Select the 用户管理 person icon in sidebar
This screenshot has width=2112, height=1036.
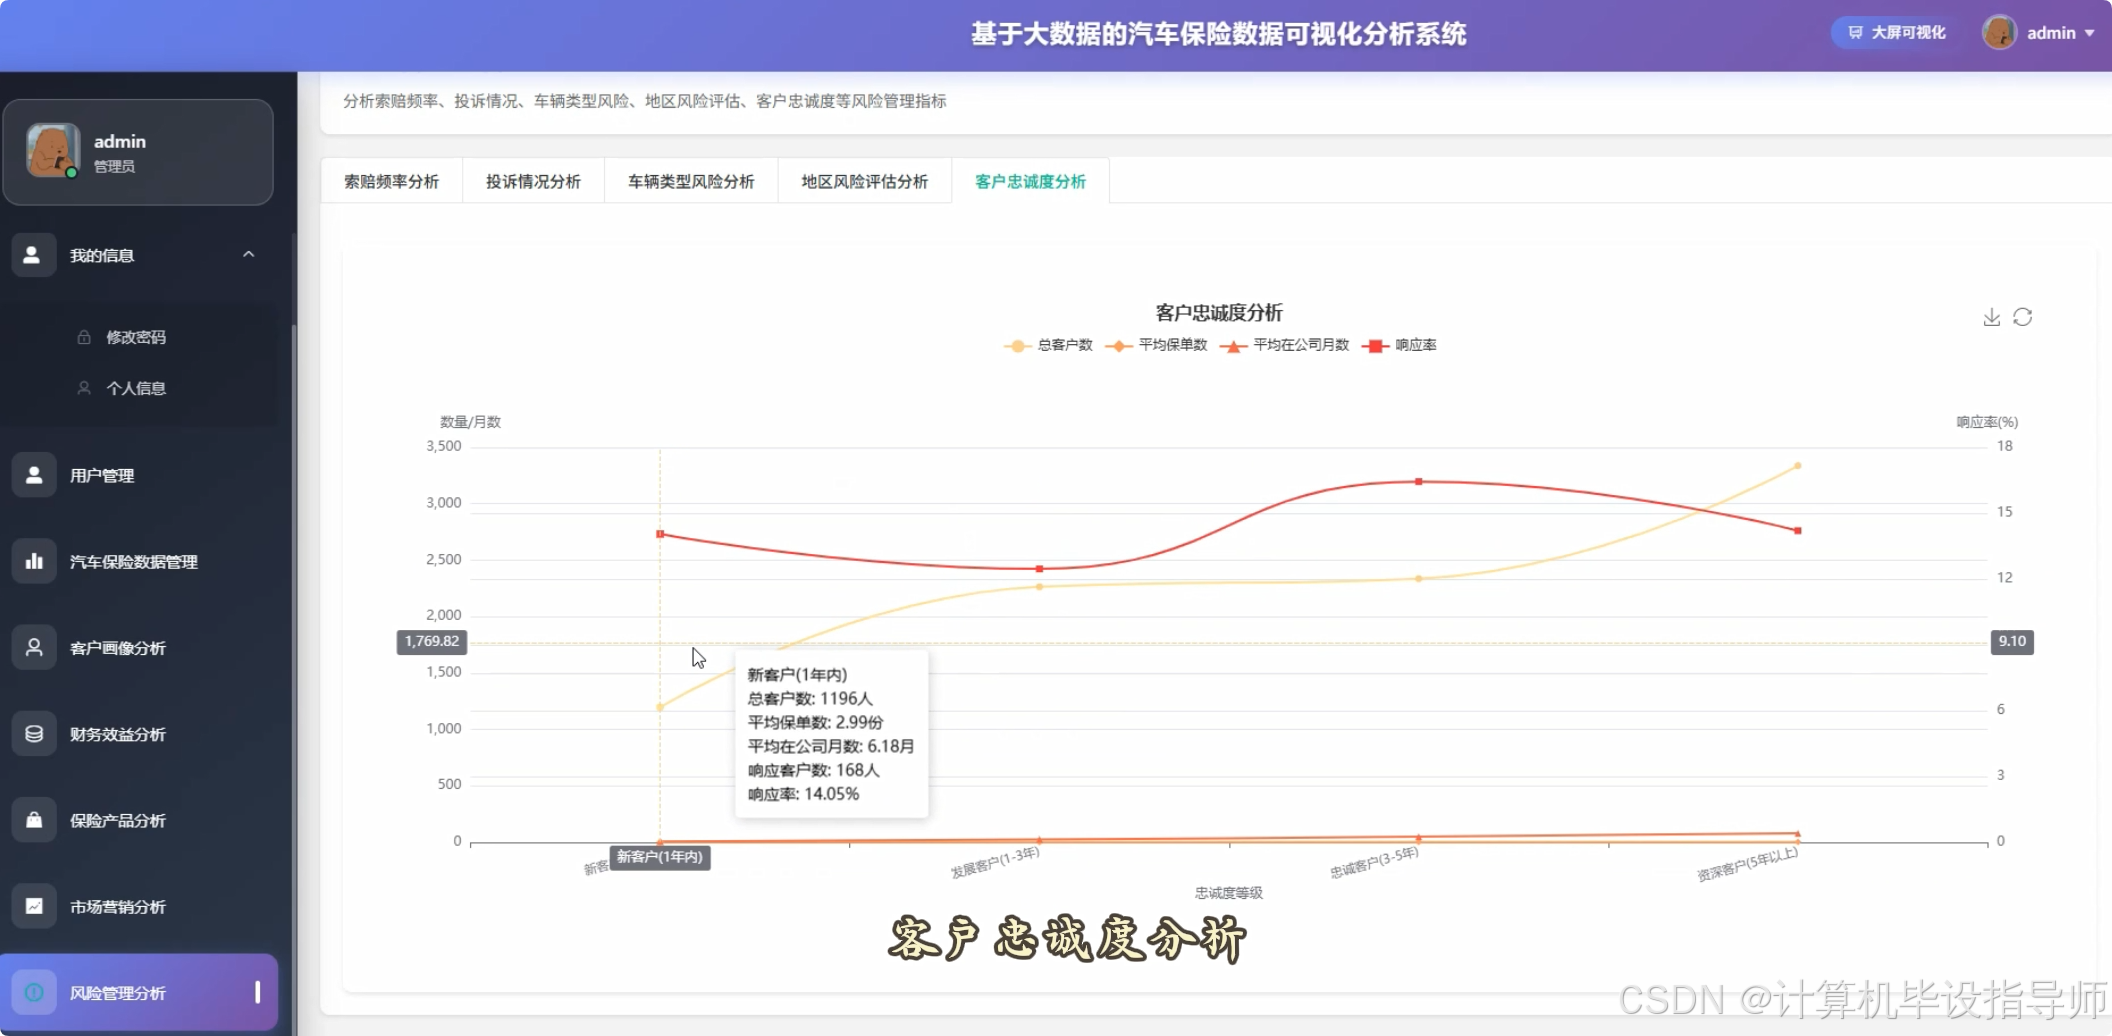pyautogui.click(x=33, y=475)
